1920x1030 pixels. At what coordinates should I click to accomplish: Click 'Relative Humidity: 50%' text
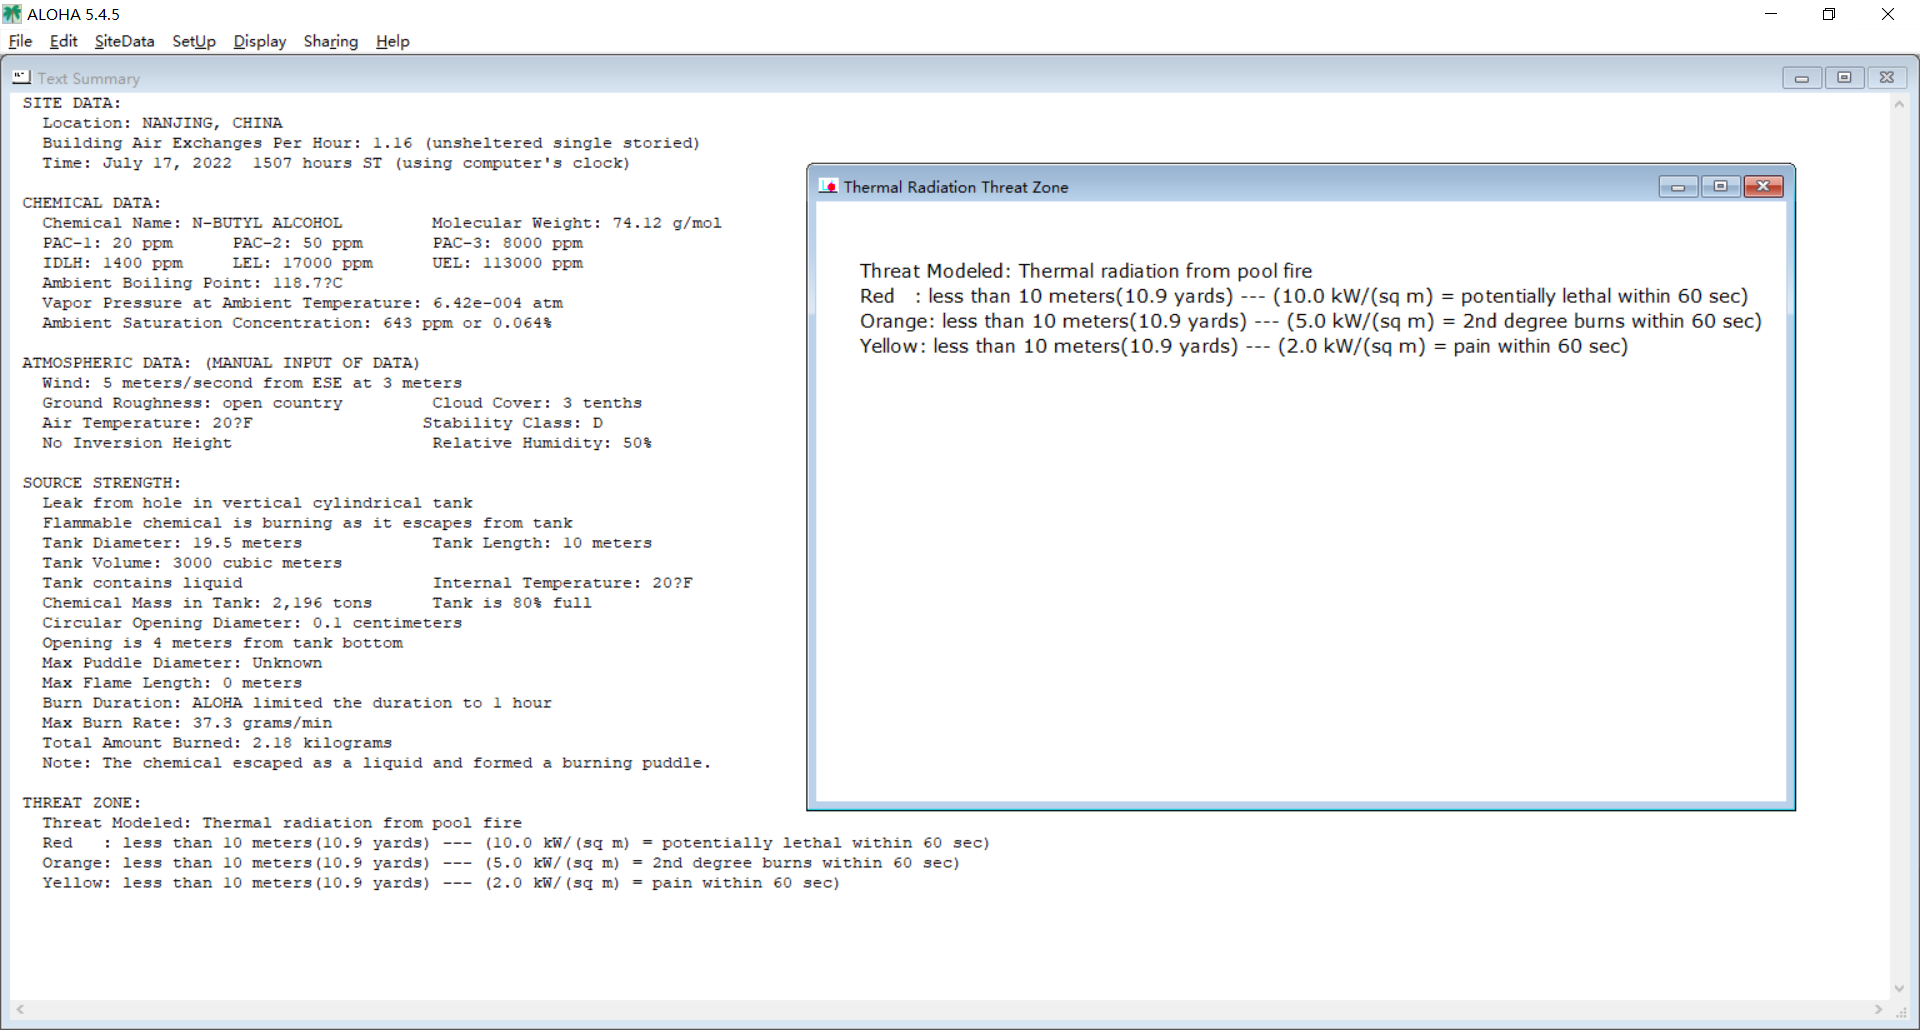pyautogui.click(x=542, y=443)
